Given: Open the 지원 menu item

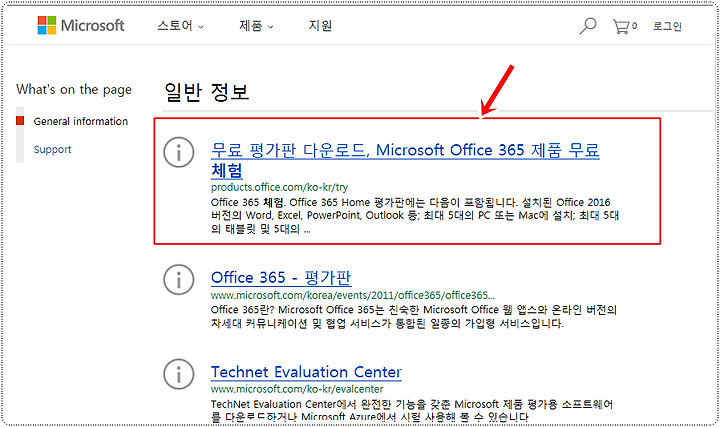Looking at the screenshot, I should [x=320, y=26].
